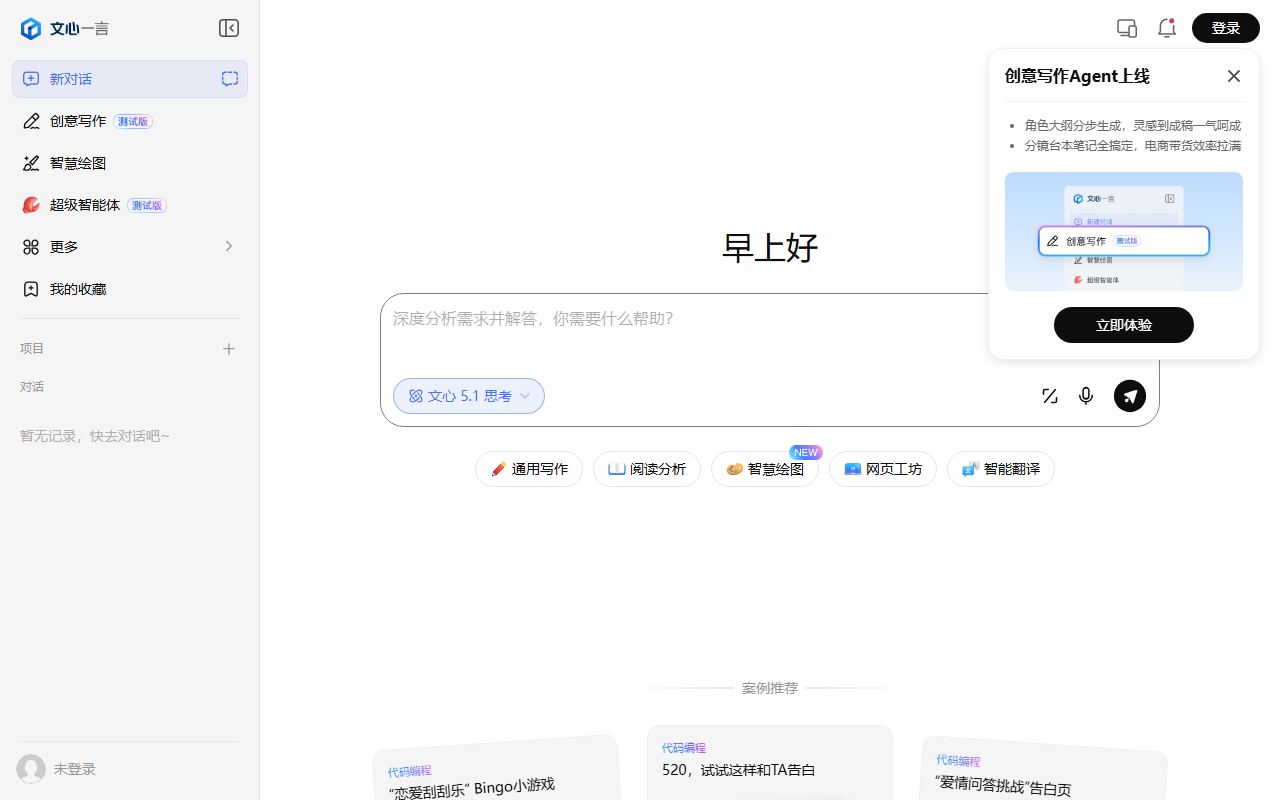The image size is (1280, 800).
Task: Click the 测试版 badge next to 创意写作
Action: coord(133,121)
